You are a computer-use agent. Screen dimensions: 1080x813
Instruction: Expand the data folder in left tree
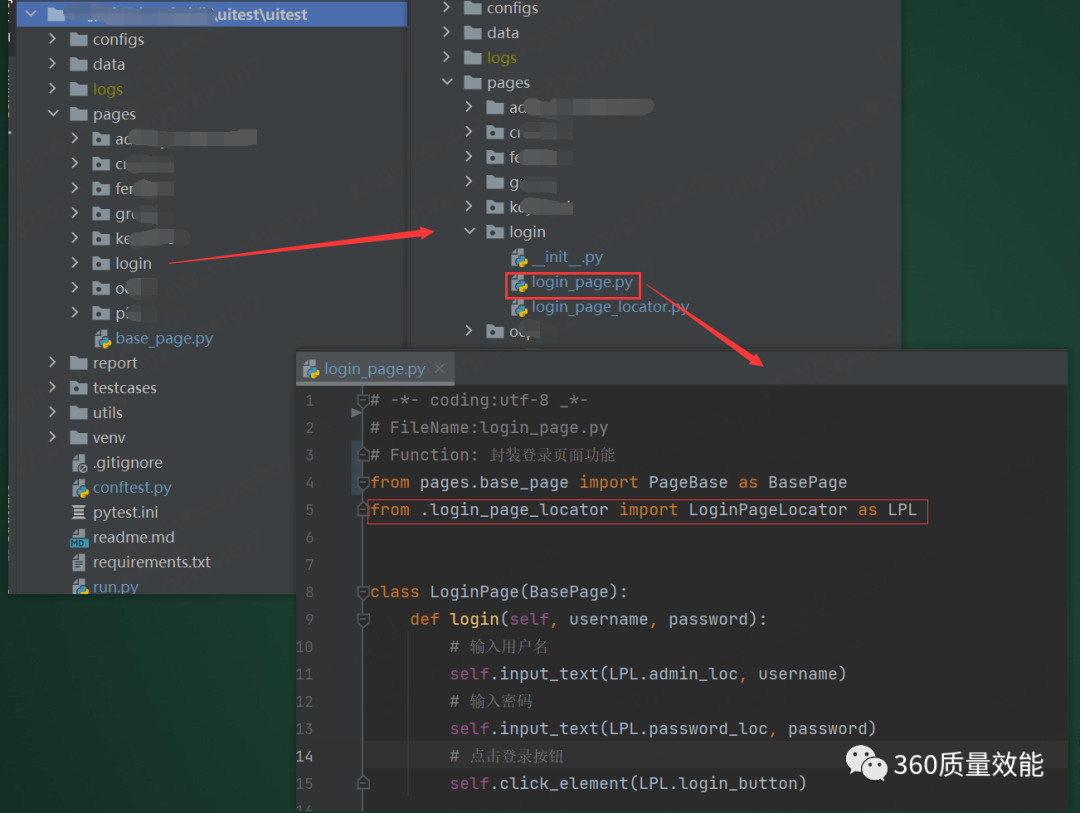click(52, 64)
